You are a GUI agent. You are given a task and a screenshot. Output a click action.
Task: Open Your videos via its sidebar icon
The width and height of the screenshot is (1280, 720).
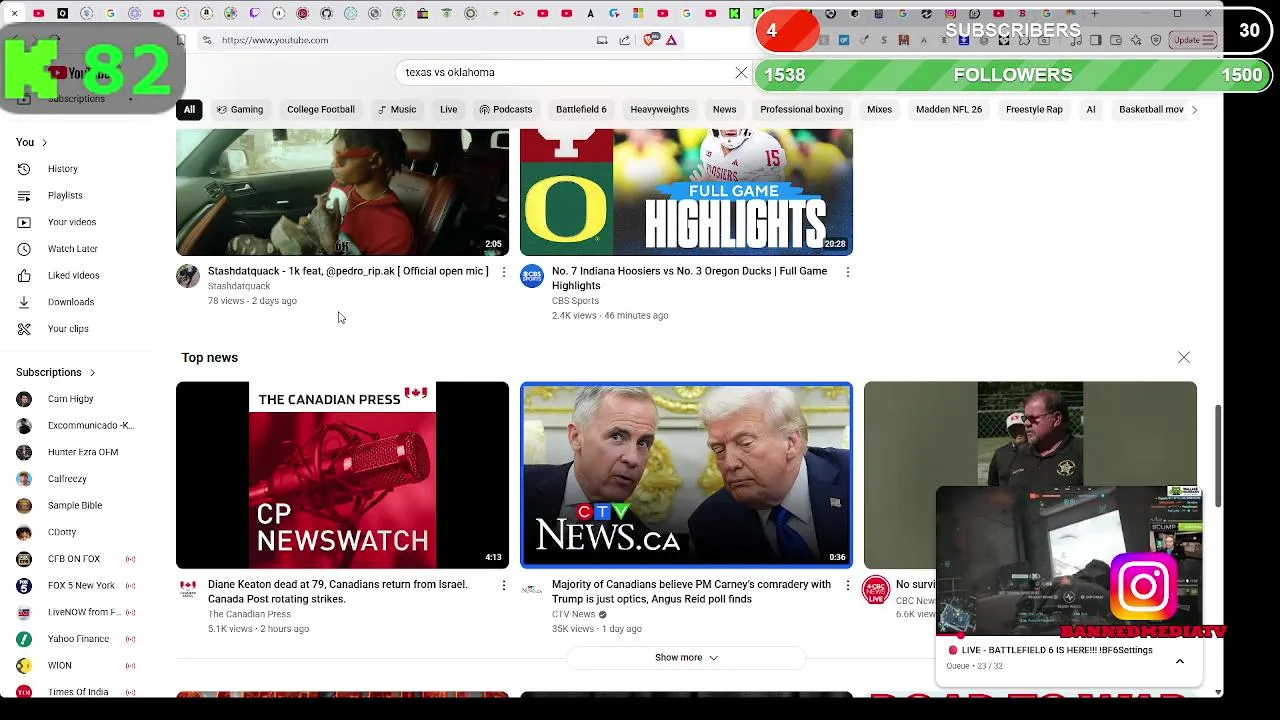click(x=24, y=222)
